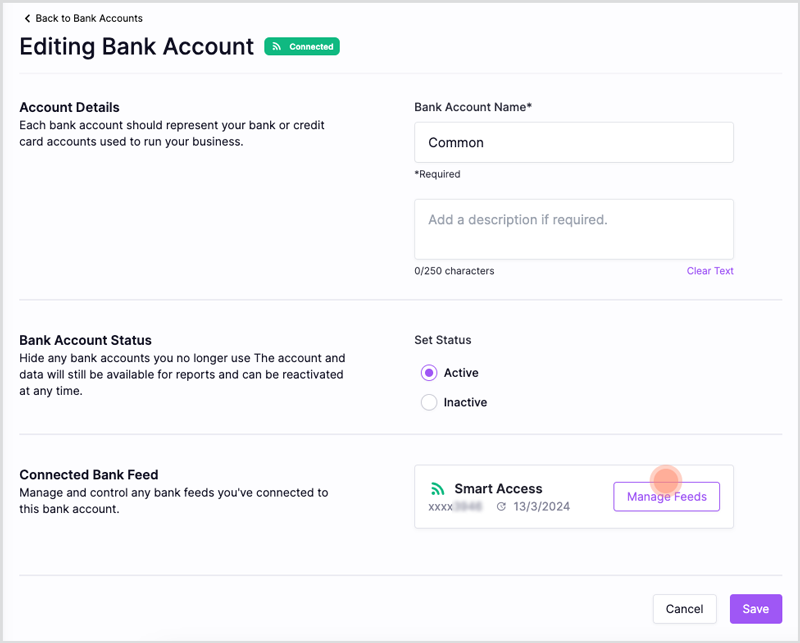800x643 pixels.
Task: Click the Clear Text link
Action: 710,271
